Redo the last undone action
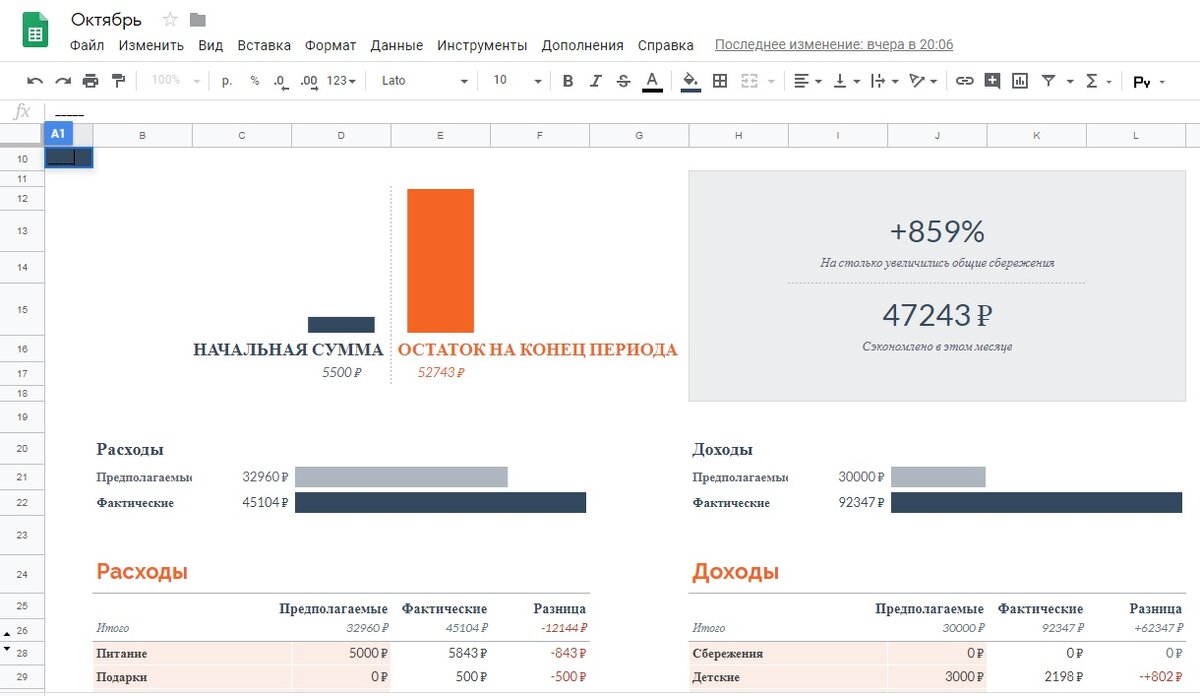Screen dimensions: 1200x696 (x=63, y=81)
